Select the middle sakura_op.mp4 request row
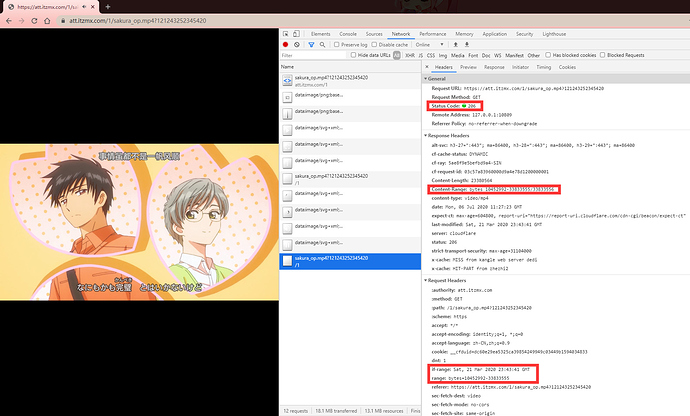The image size is (690, 416). [x=350, y=179]
